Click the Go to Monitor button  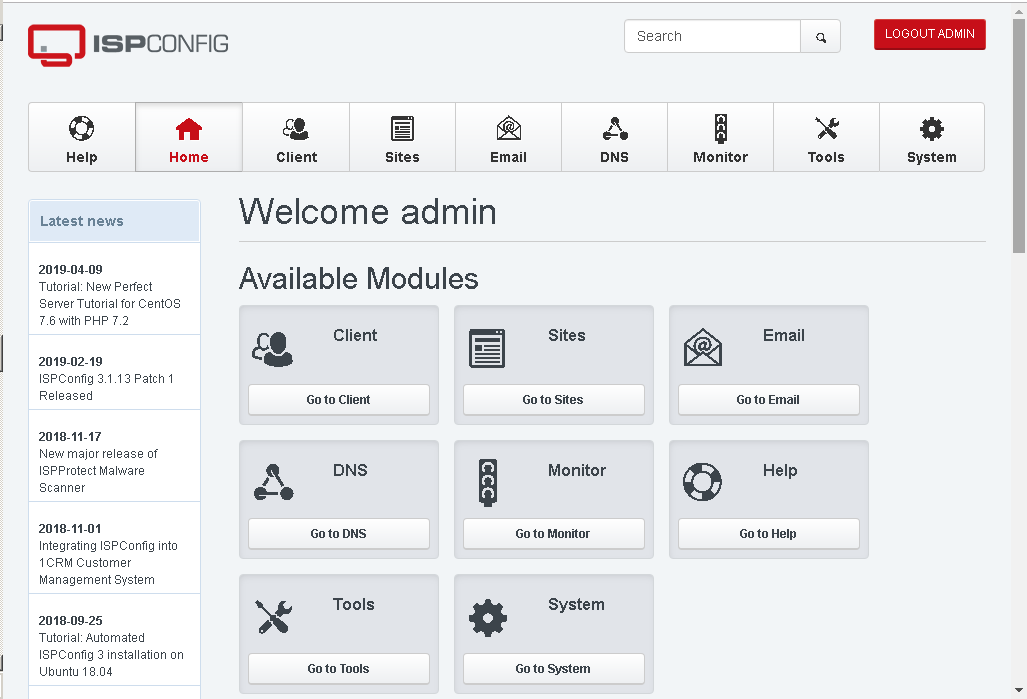[x=553, y=534]
